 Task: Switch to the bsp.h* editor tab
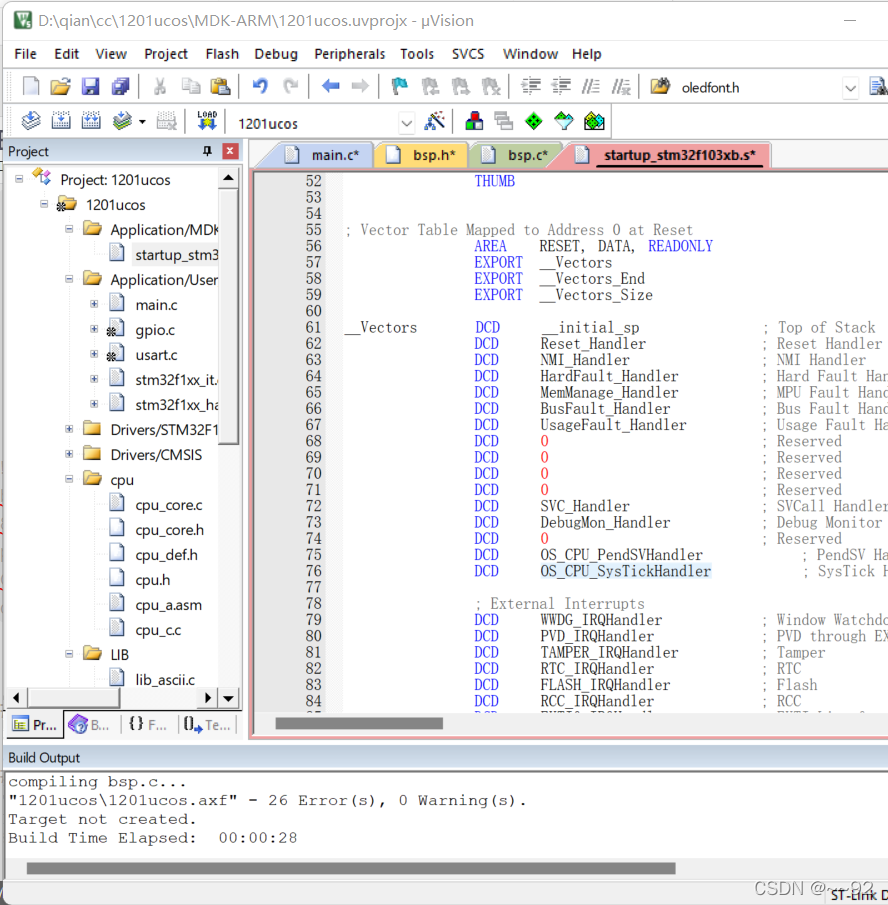pos(422,155)
